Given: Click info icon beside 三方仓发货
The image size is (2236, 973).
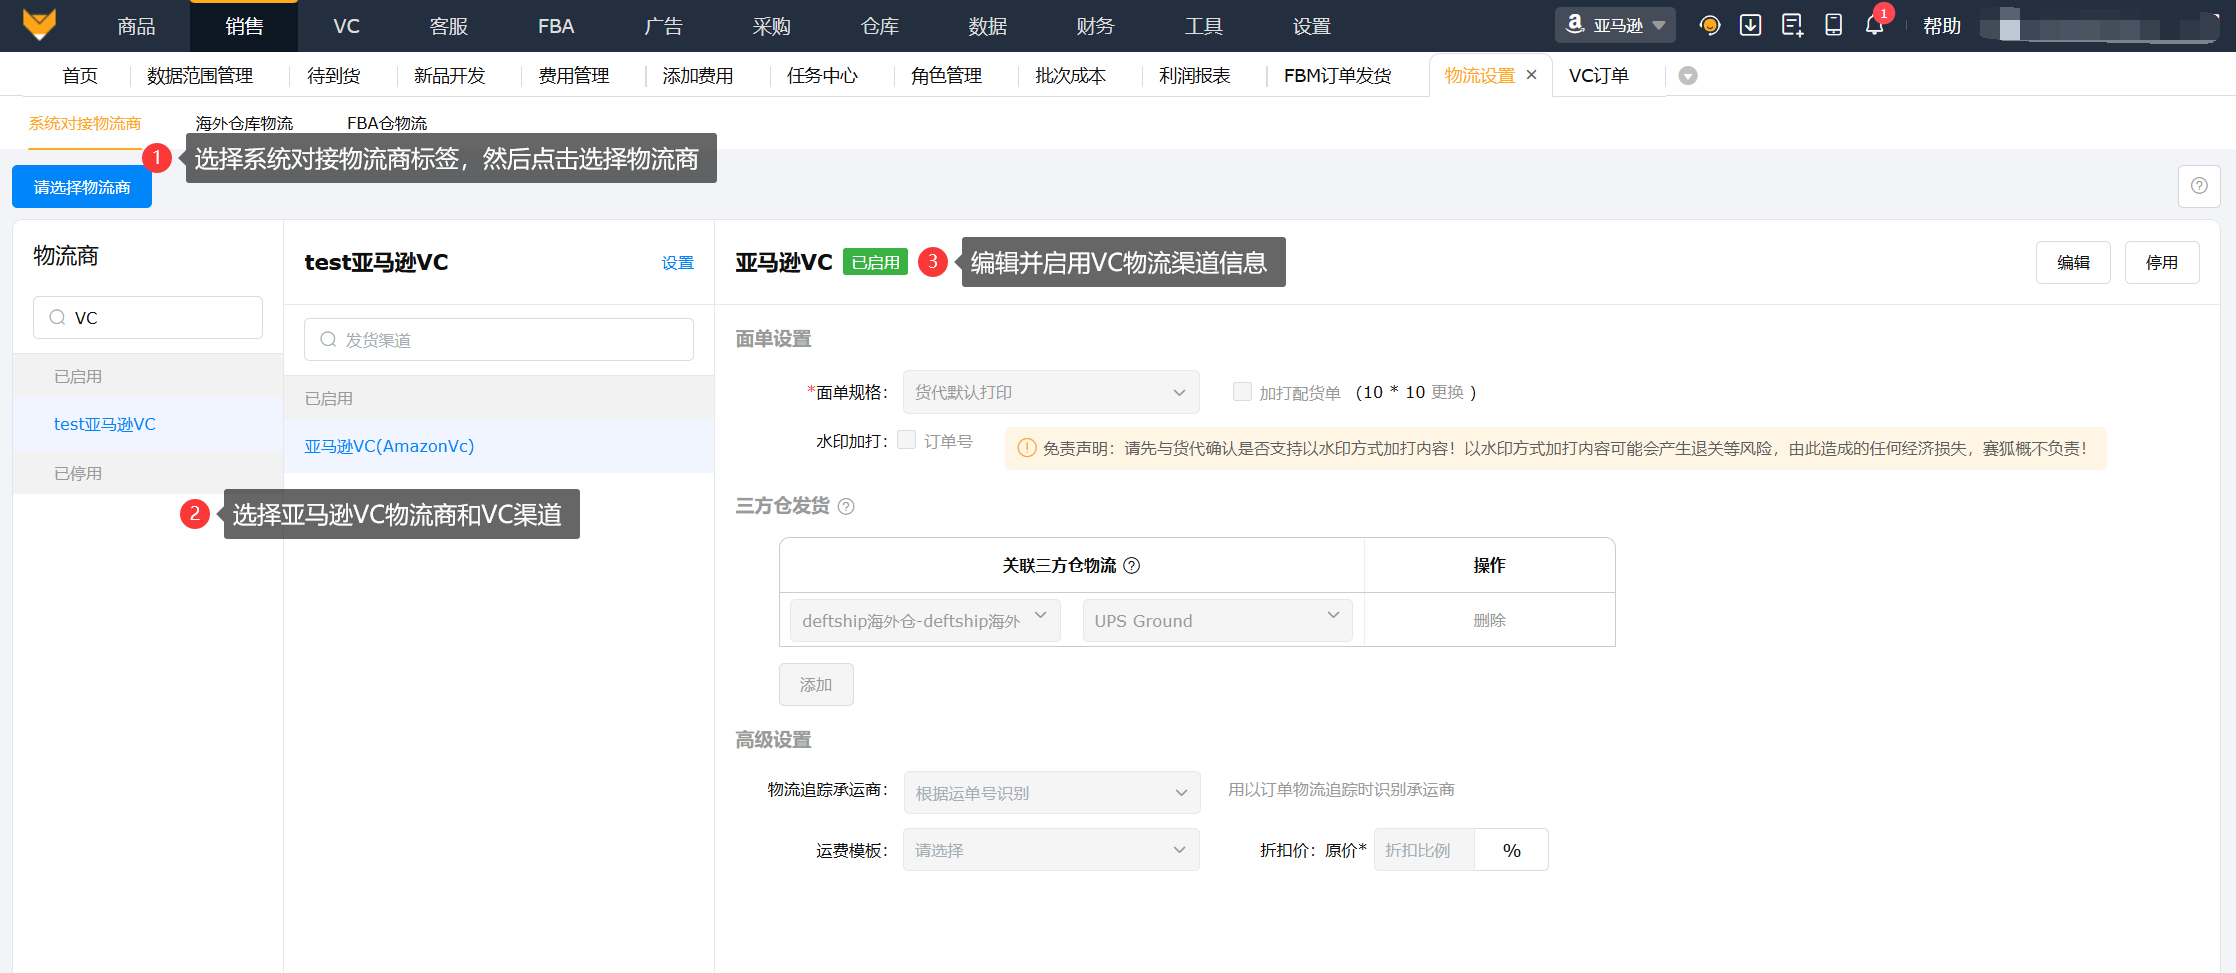Looking at the screenshot, I should (846, 507).
